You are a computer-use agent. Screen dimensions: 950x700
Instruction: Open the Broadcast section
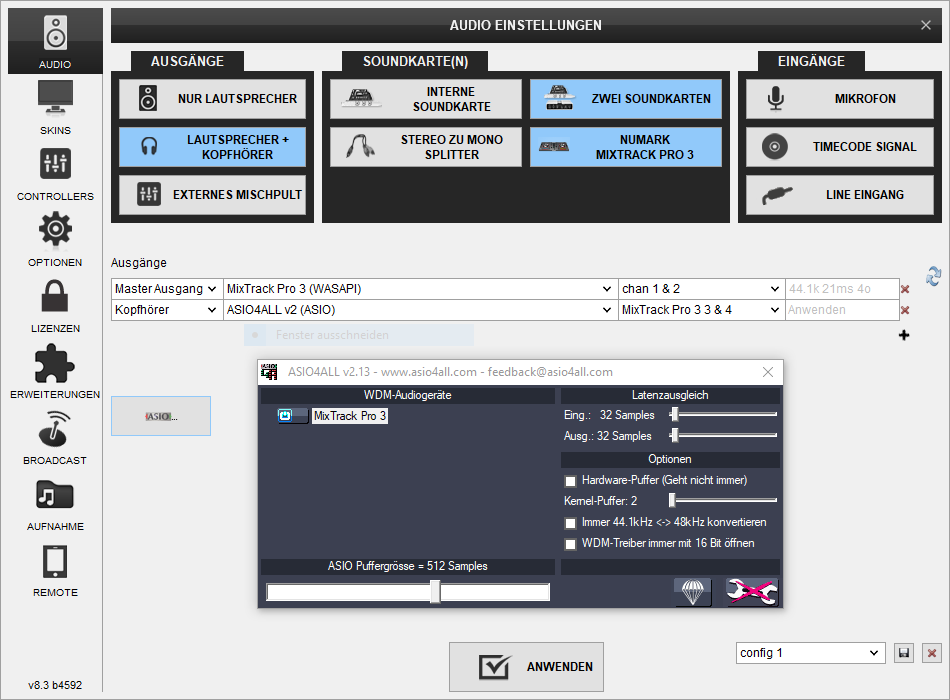(x=55, y=438)
